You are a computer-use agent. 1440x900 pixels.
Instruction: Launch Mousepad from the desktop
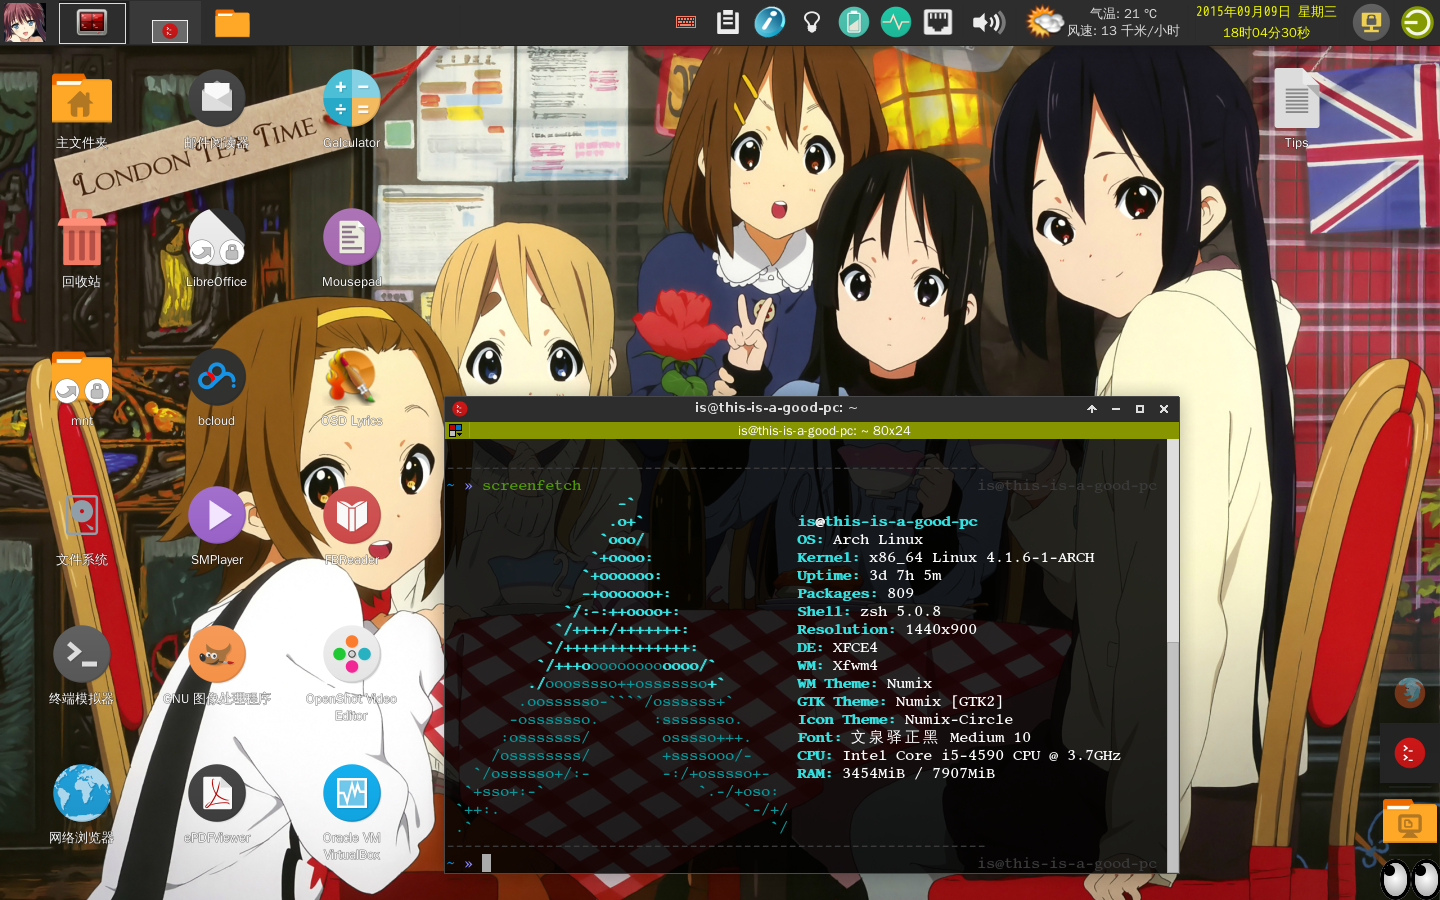[x=352, y=237]
